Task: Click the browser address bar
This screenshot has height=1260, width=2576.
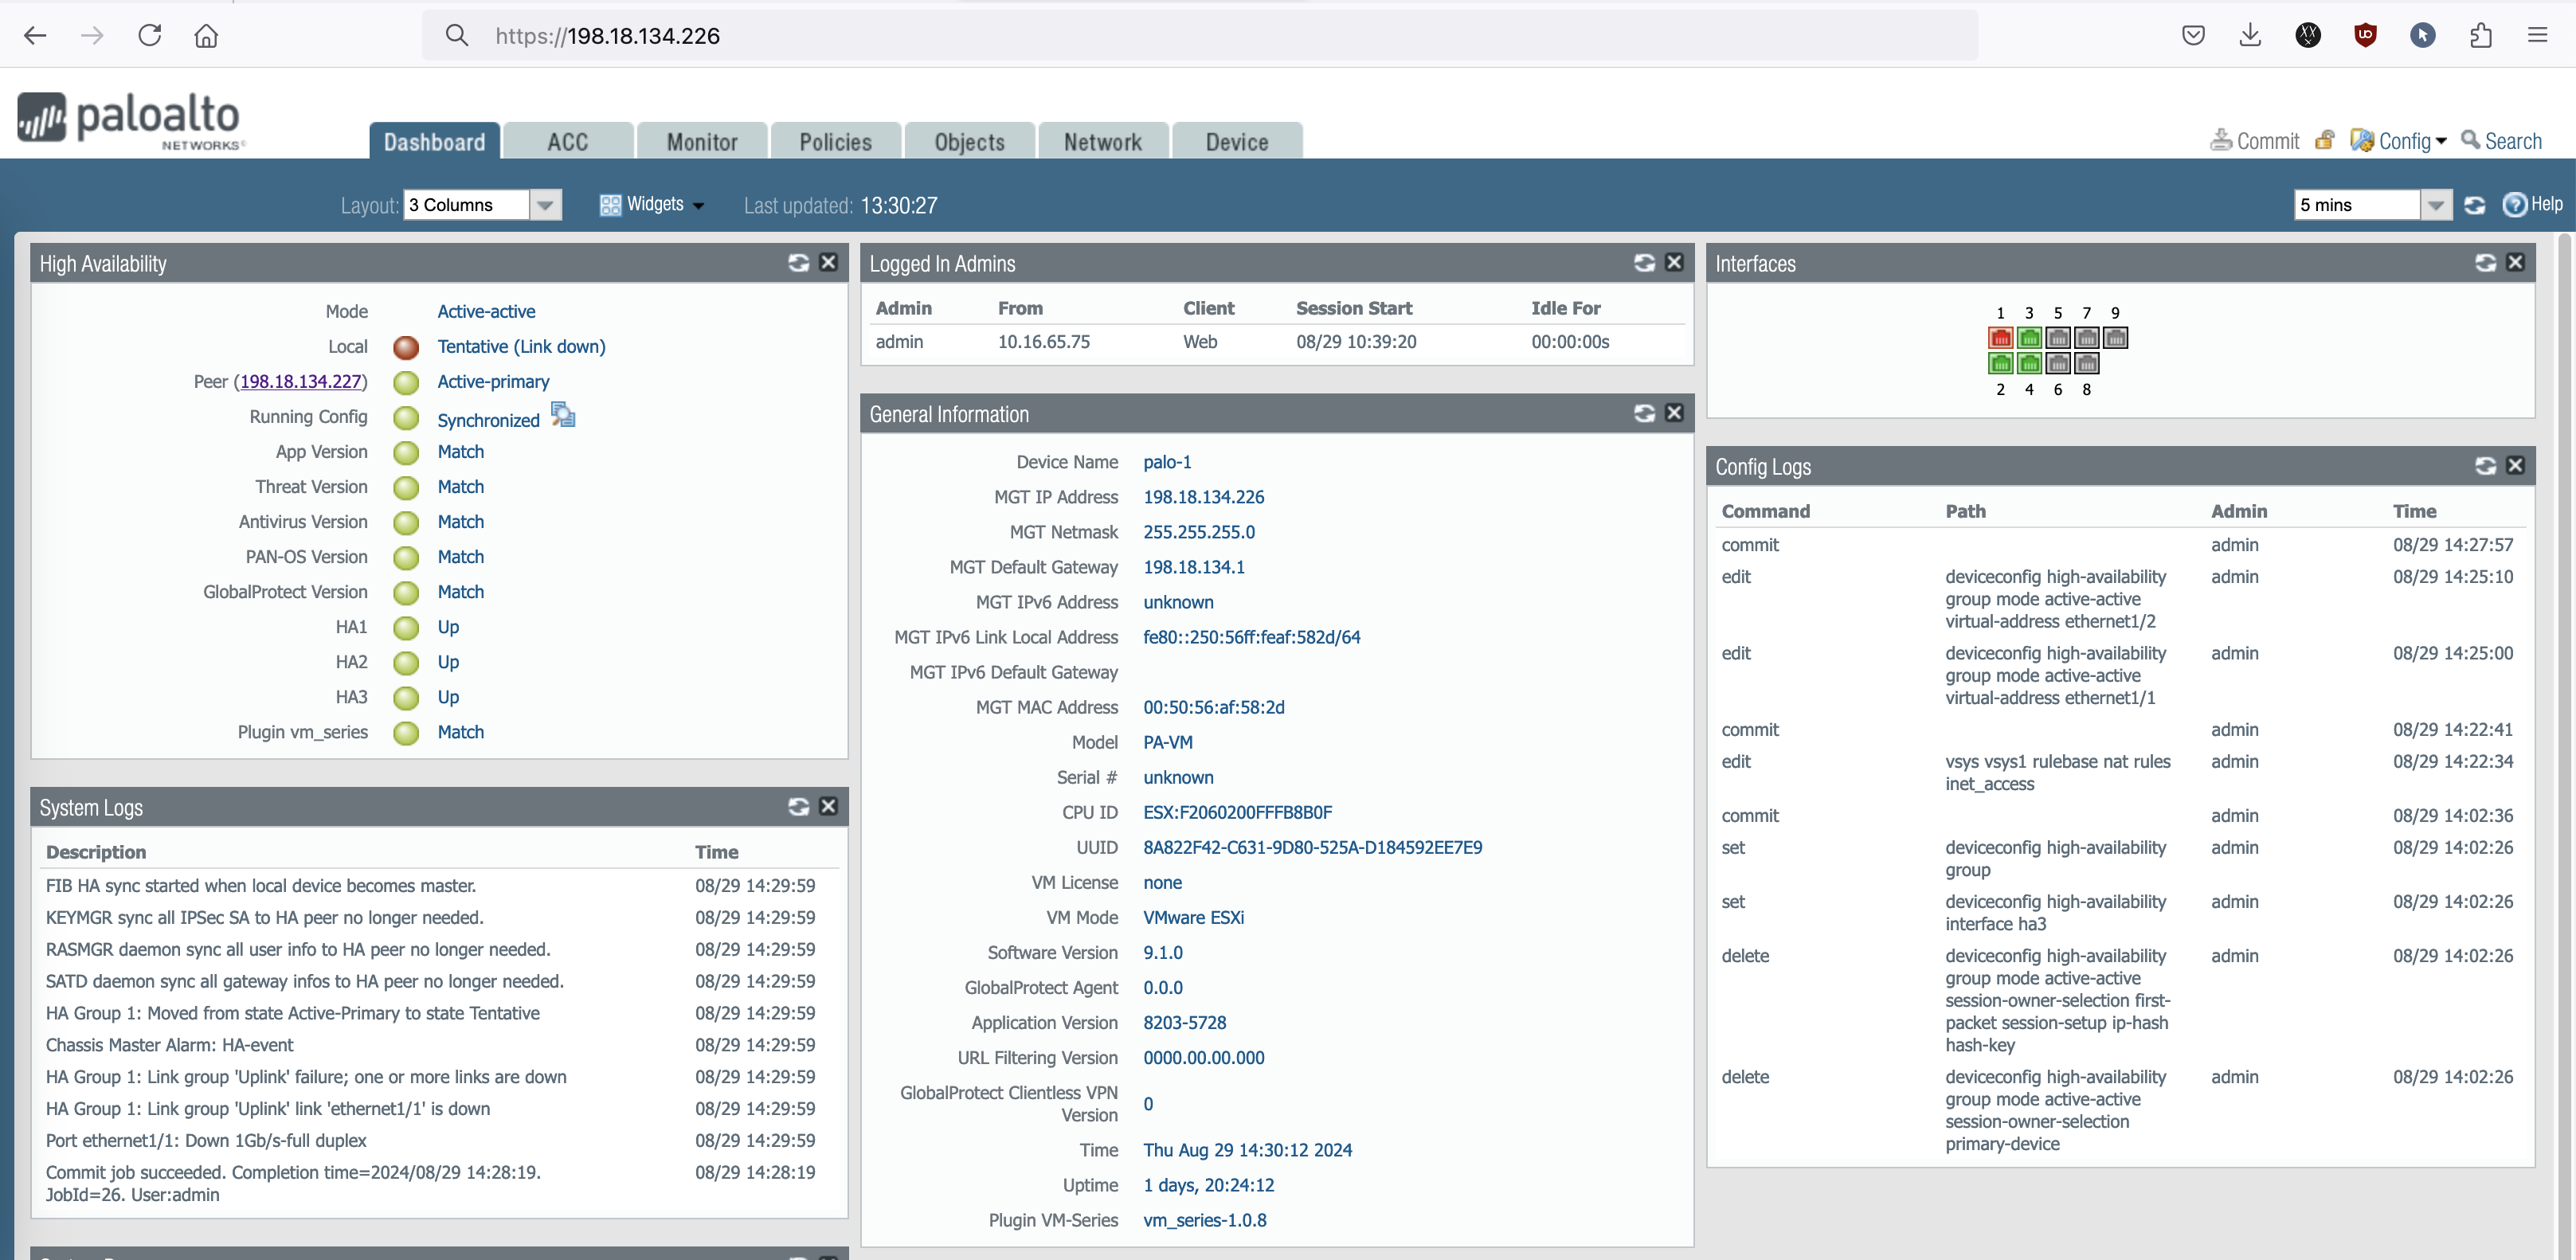Action: [x=1200, y=36]
